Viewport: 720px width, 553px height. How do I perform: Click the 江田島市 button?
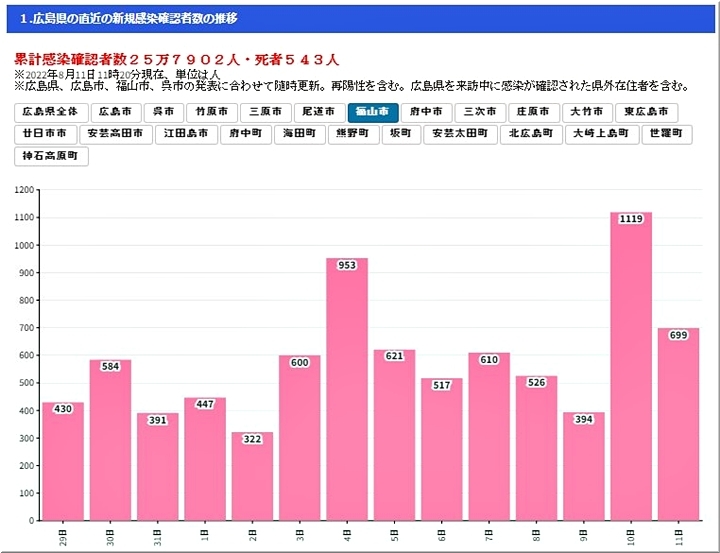click(x=186, y=133)
